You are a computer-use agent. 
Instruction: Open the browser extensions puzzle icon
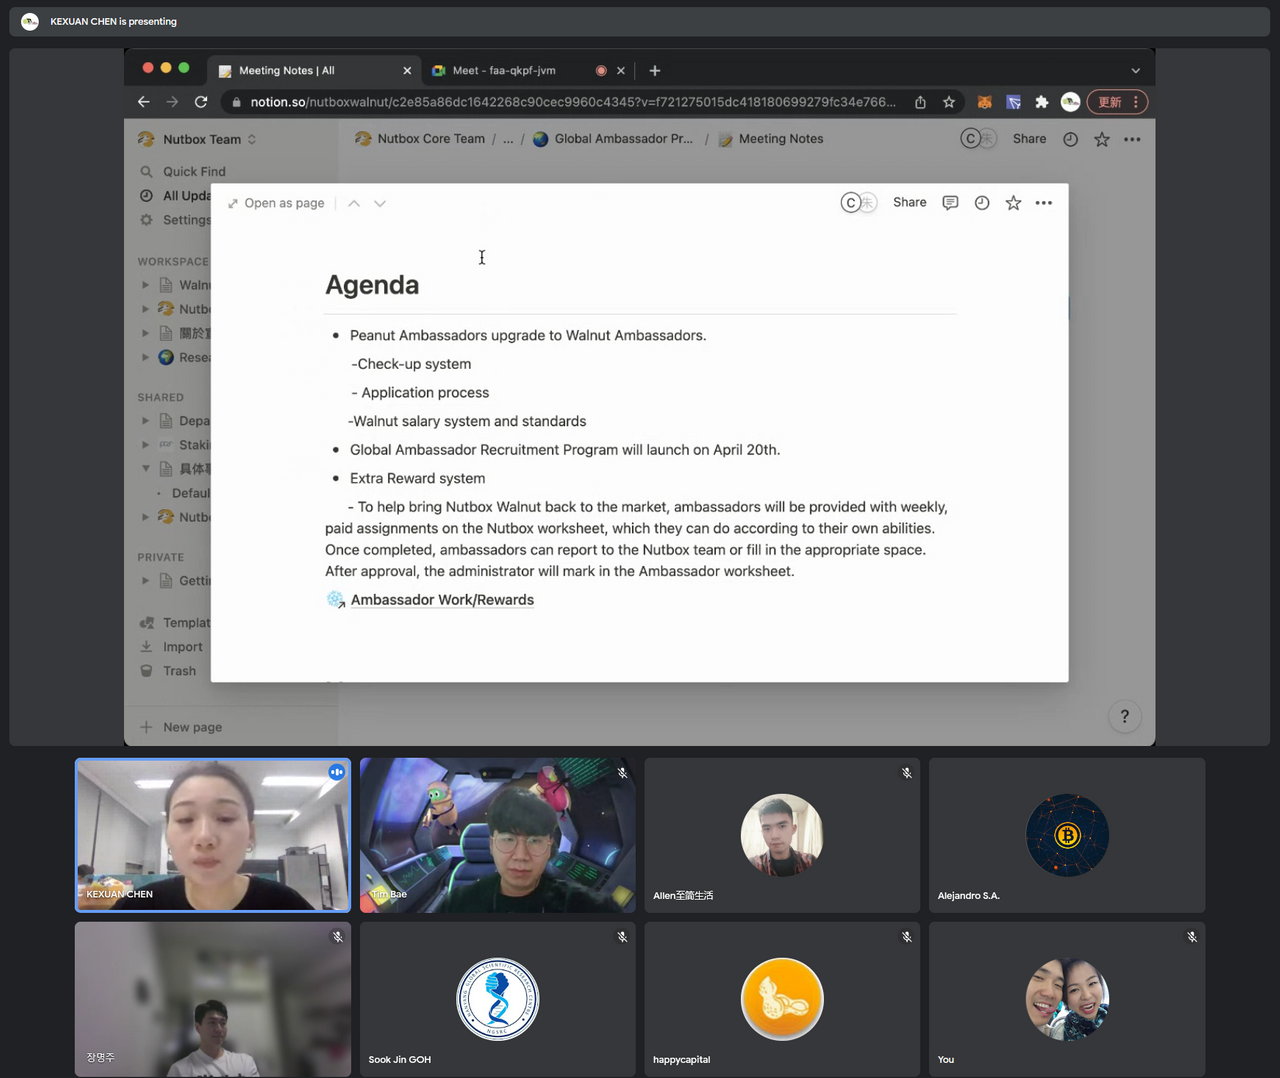pyautogui.click(x=1042, y=102)
